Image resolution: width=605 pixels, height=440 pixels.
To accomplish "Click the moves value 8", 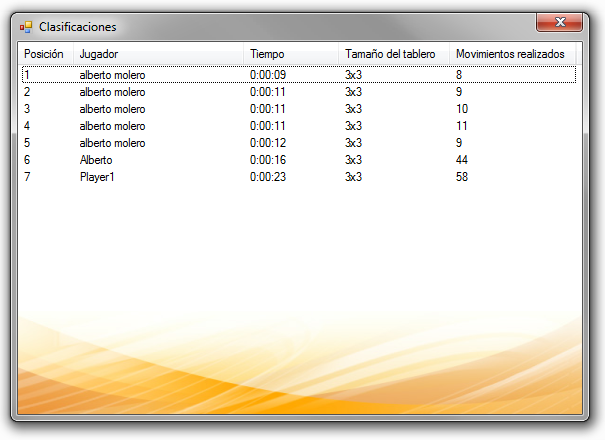I will 459,75.
